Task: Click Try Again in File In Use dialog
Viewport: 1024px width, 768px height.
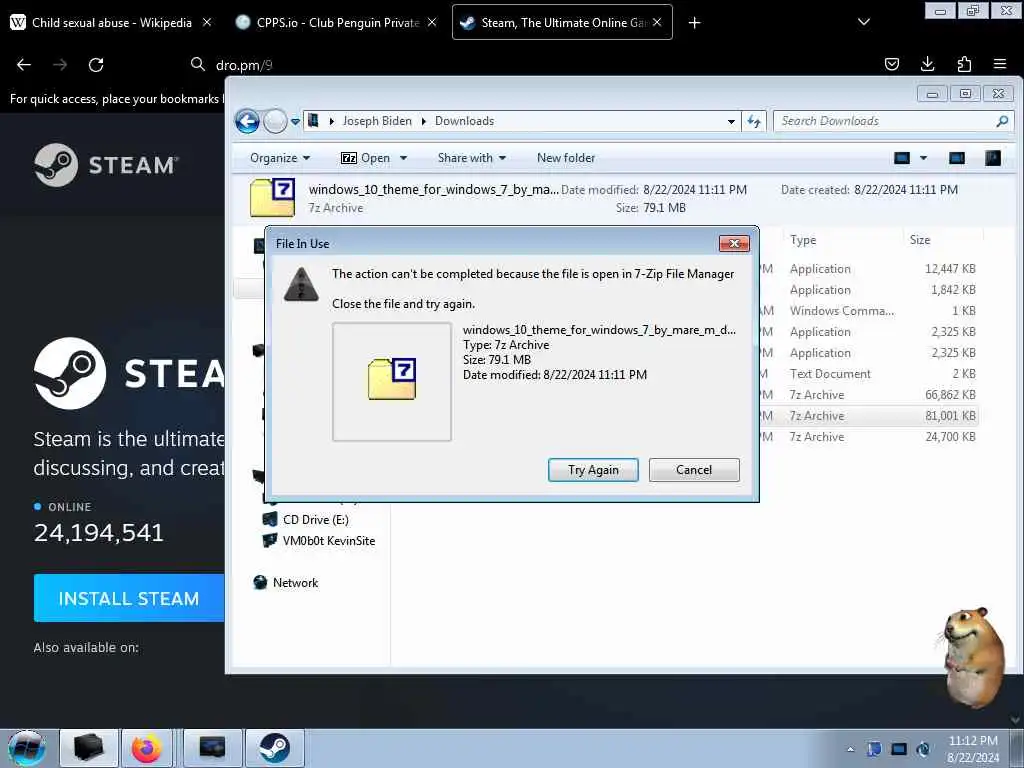Action: 593,470
